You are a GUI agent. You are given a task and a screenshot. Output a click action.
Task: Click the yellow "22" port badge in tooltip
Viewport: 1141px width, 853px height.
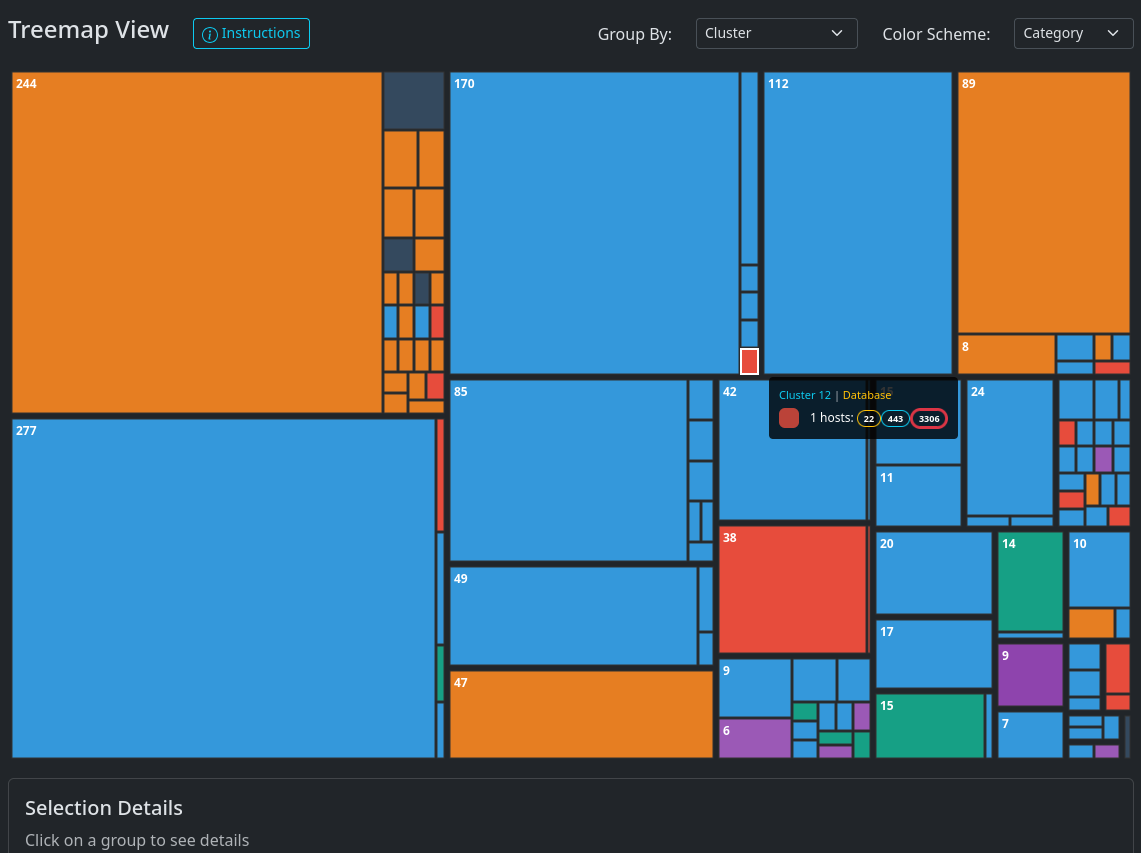click(868, 418)
